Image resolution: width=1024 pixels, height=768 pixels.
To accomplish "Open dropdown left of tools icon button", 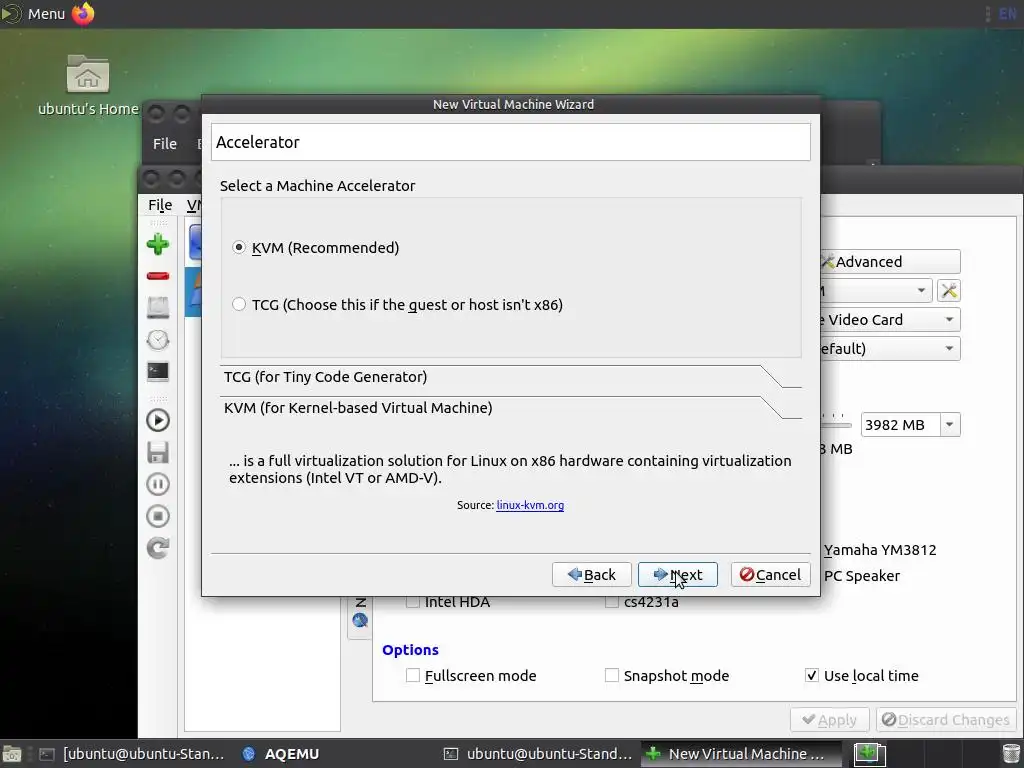I will tap(876, 291).
